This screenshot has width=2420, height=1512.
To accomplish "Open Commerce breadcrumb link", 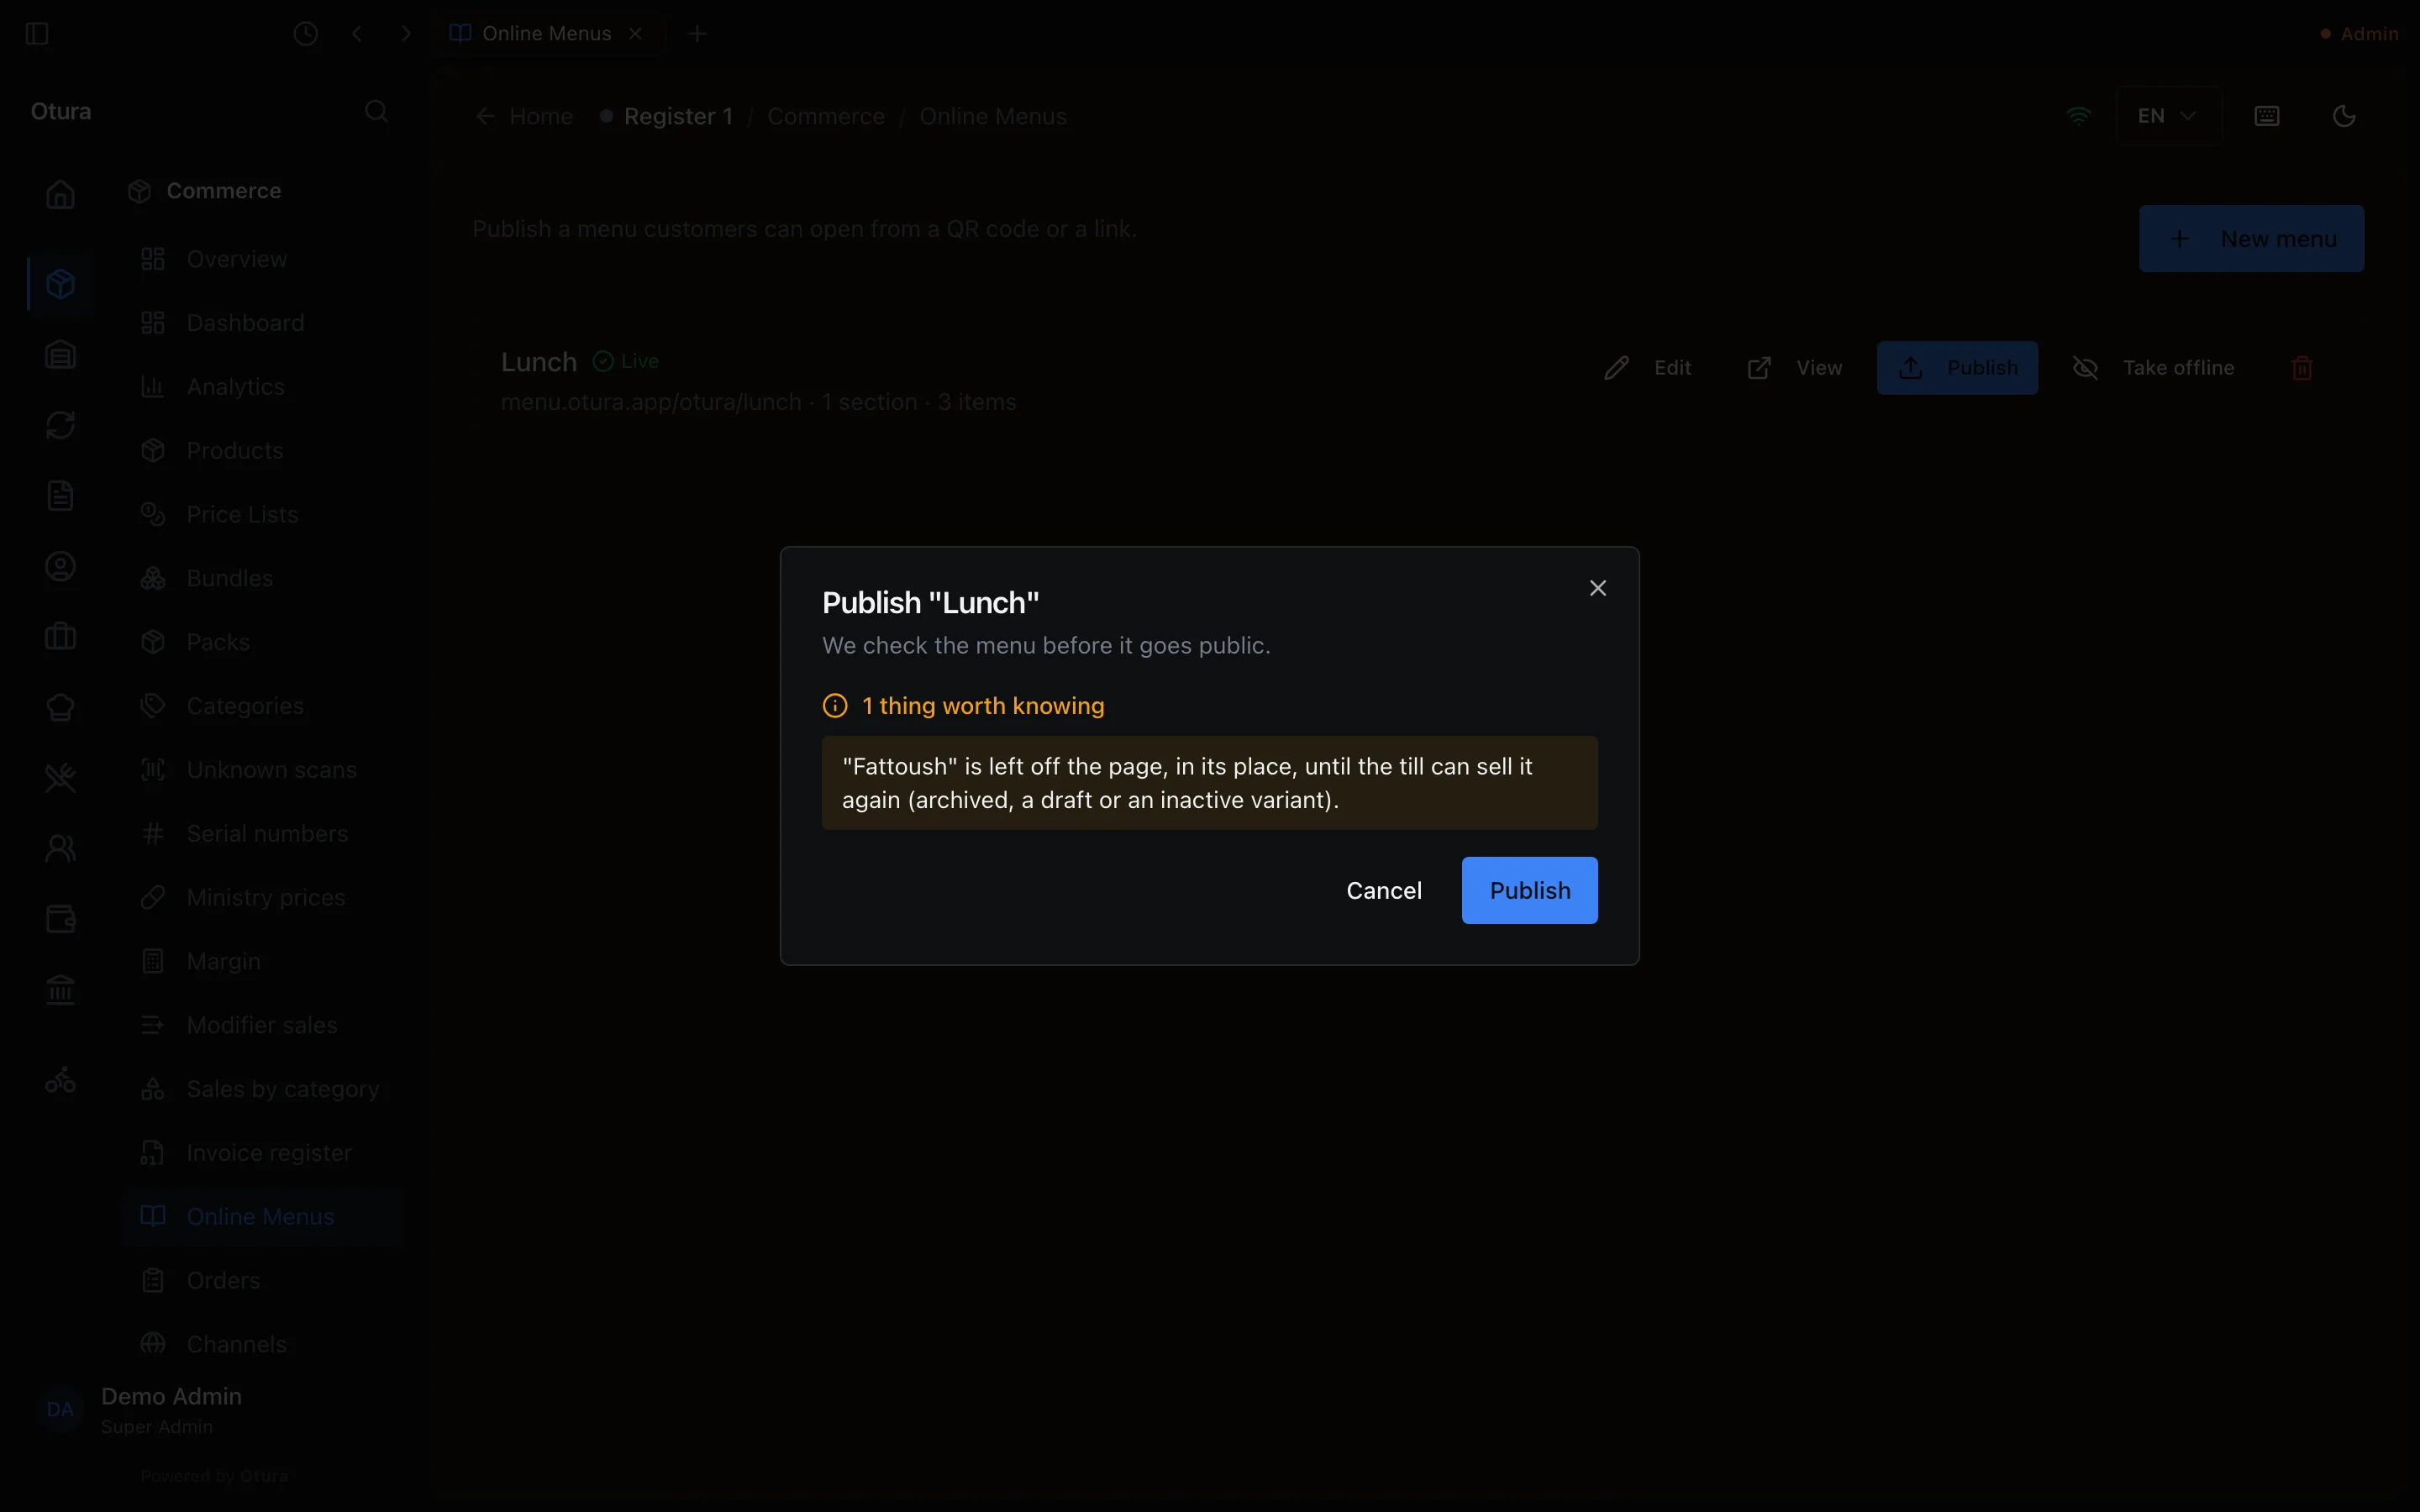I will 826,117.
